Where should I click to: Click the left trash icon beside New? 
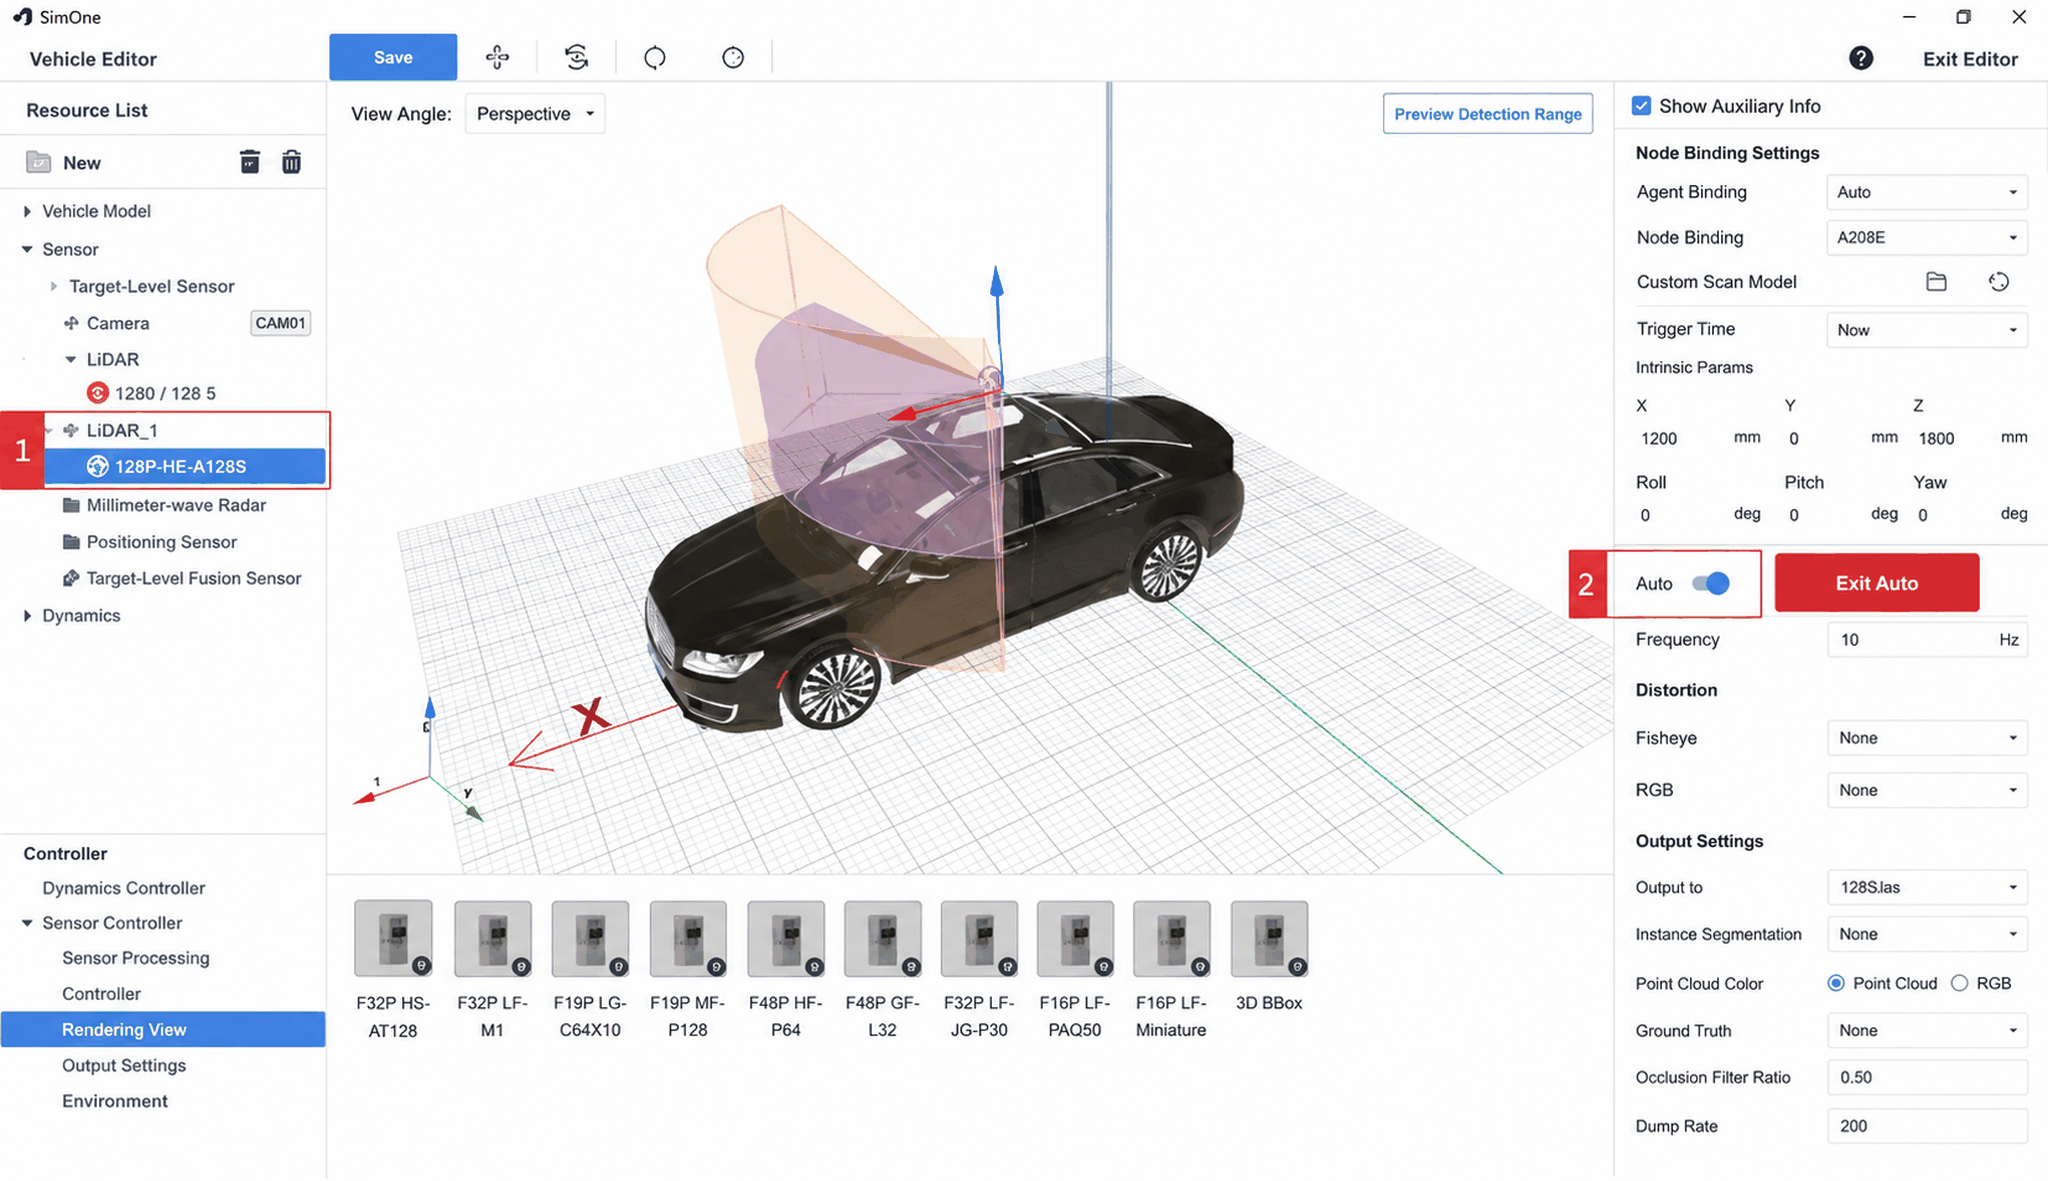pyautogui.click(x=250, y=162)
